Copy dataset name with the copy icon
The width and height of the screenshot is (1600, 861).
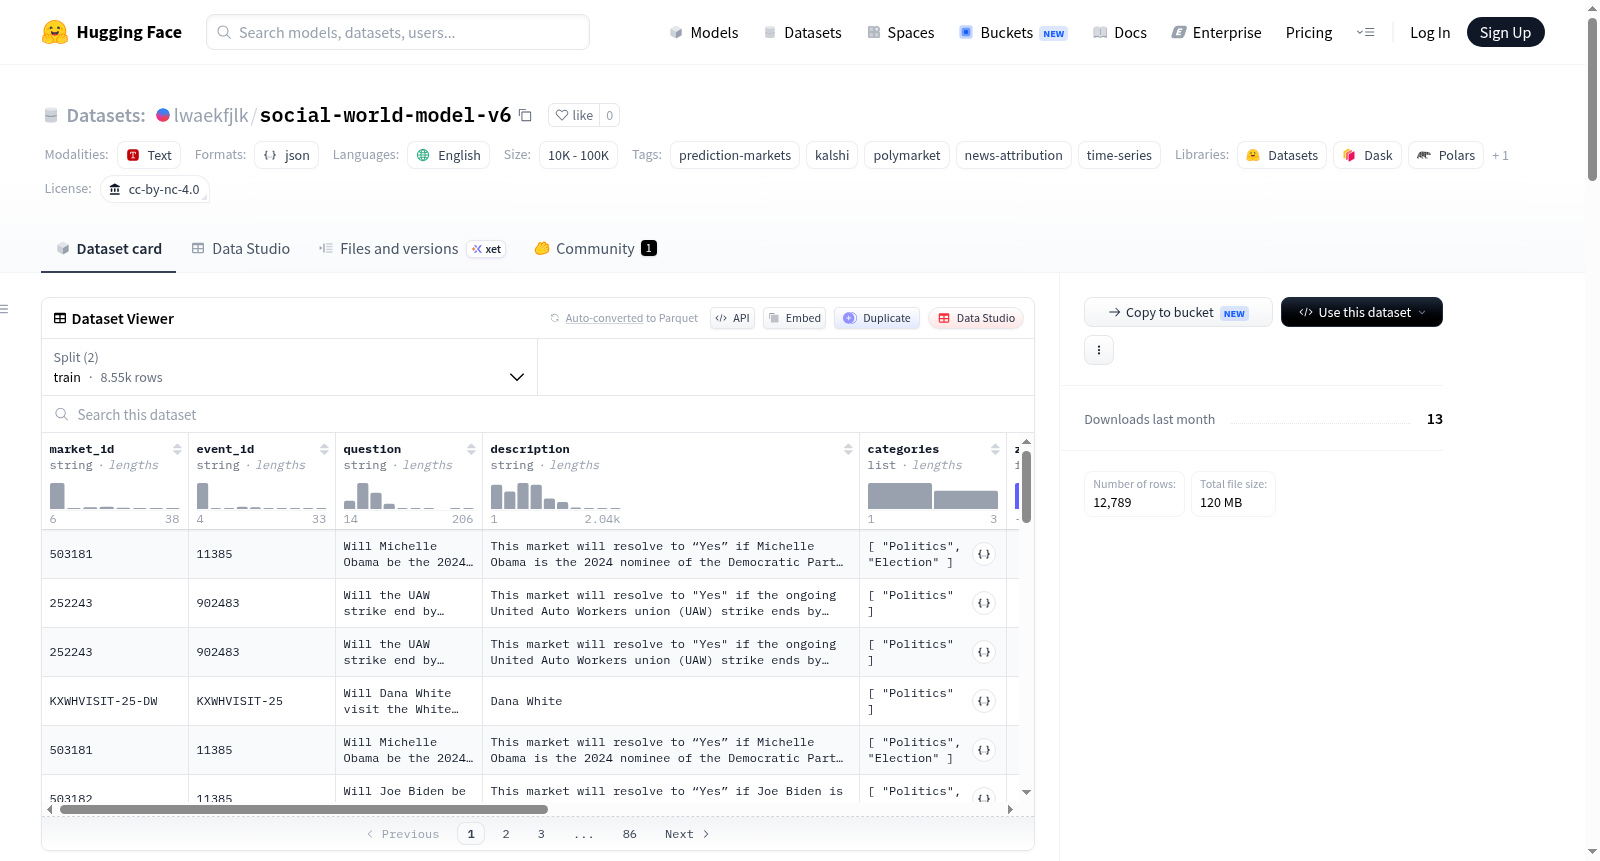click(525, 115)
